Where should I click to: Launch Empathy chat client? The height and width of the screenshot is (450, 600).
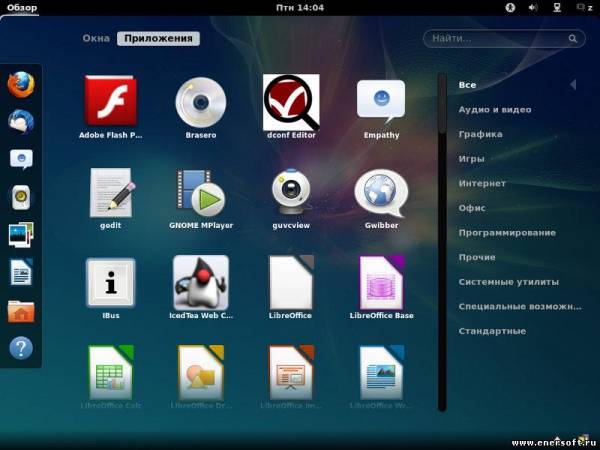[x=381, y=101]
